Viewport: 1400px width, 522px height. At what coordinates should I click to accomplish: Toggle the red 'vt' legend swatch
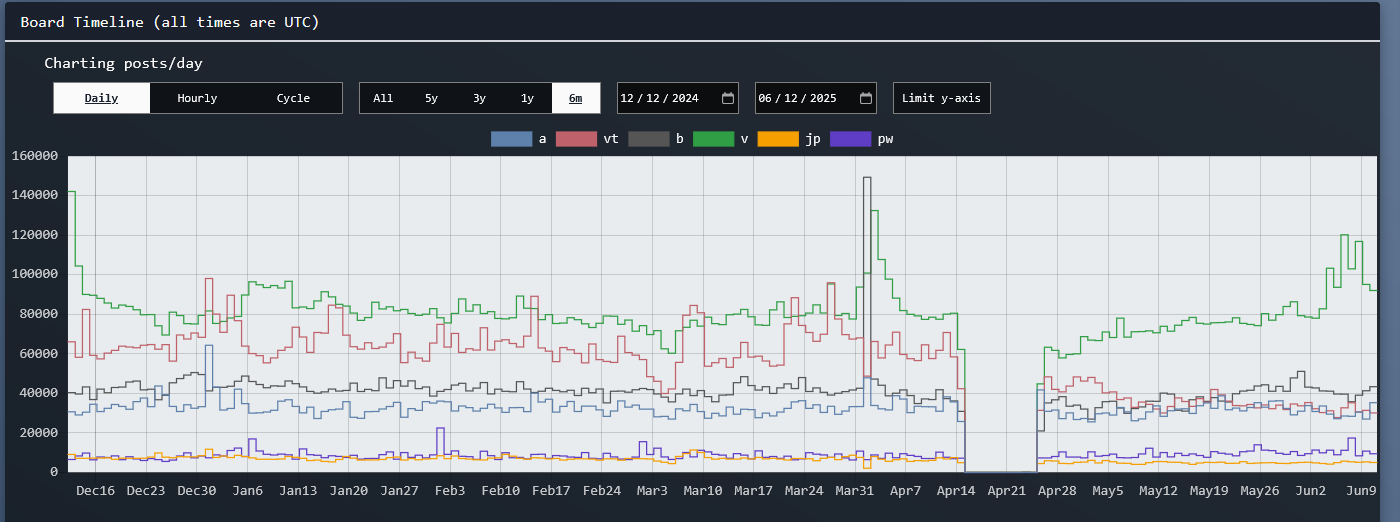point(576,139)
